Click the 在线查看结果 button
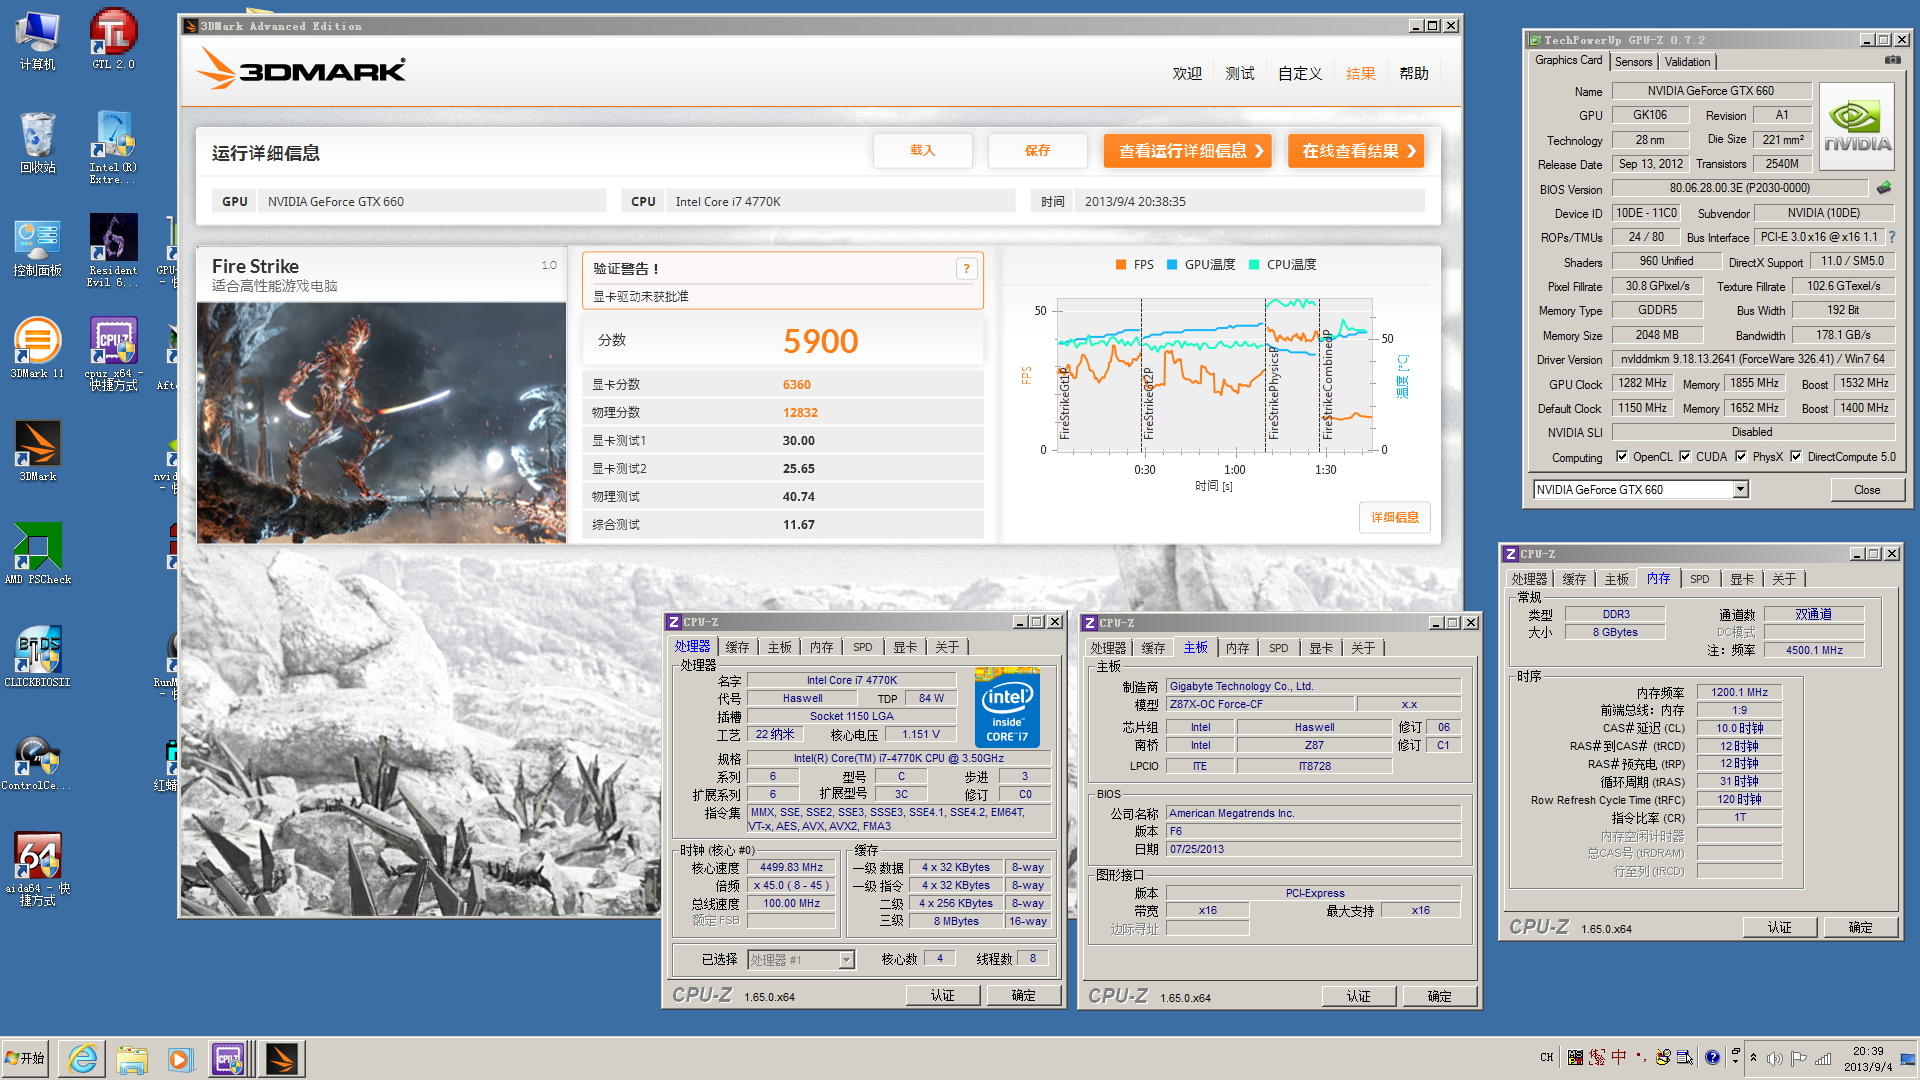1920x1080 pixels. (1355, 151)
